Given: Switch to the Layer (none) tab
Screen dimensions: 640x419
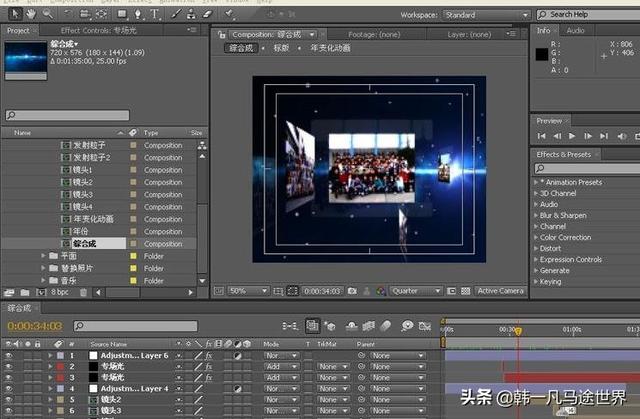Looking at the screenshot, I should pos(469,35).
